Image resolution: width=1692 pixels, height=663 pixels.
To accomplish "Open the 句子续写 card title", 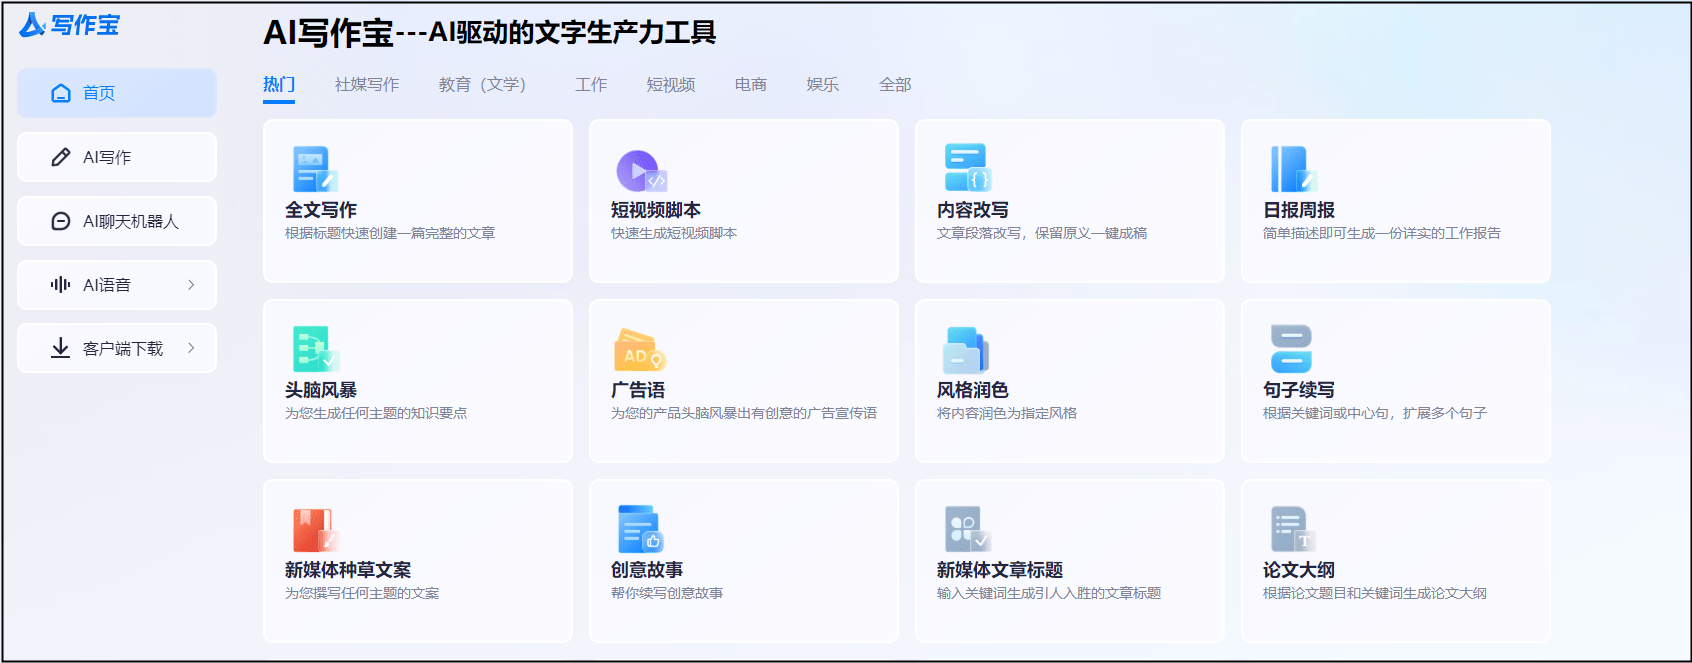I will pyautogui.click(x=1299, y=390).
